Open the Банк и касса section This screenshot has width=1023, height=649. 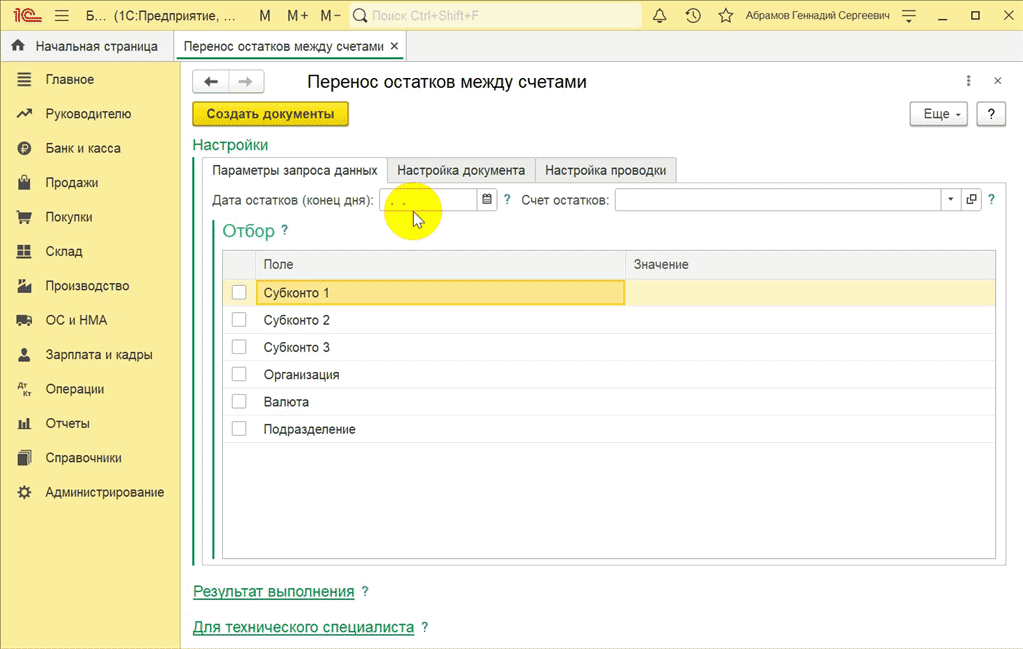(82, 148)
